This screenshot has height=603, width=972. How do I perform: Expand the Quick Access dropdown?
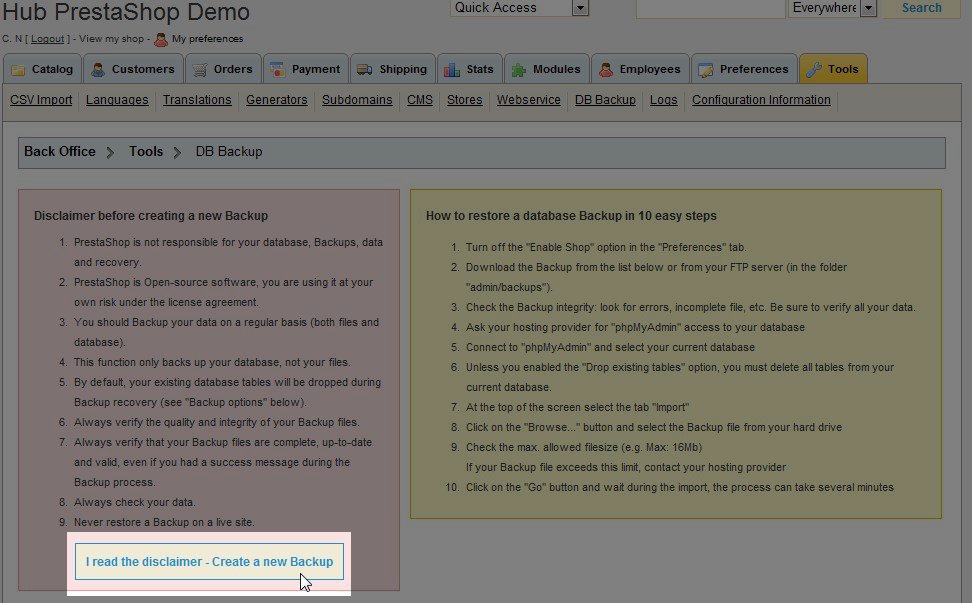pos(580,8)
